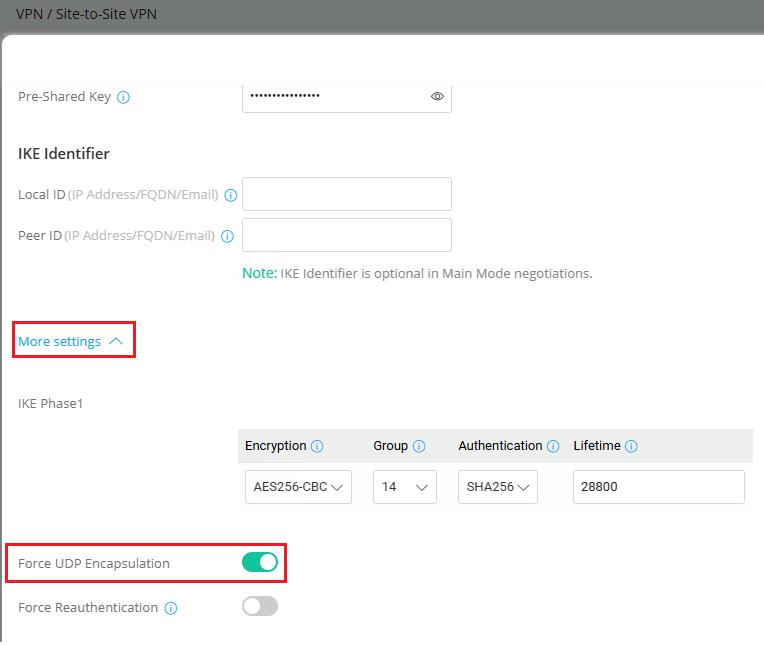Click info icon next to Encryption header
Image resolution: width=764 pixels, height=645 pixels.
coord(317,446)
